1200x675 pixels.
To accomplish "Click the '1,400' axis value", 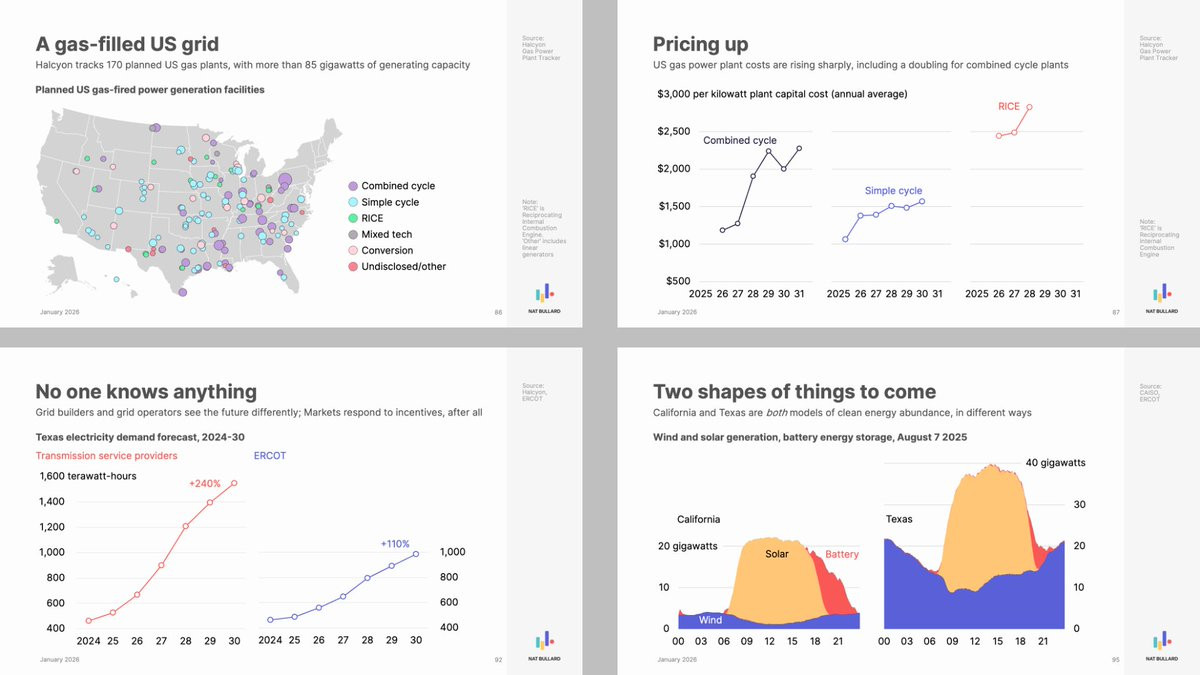I will (52, 502).
